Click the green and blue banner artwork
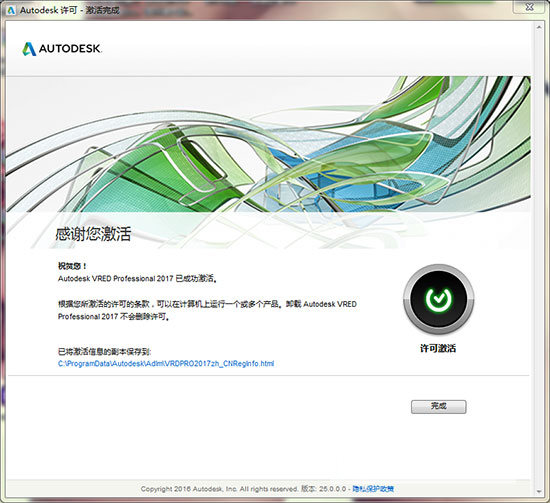Viewport: 550px width, 503px height. click(268, 144)
